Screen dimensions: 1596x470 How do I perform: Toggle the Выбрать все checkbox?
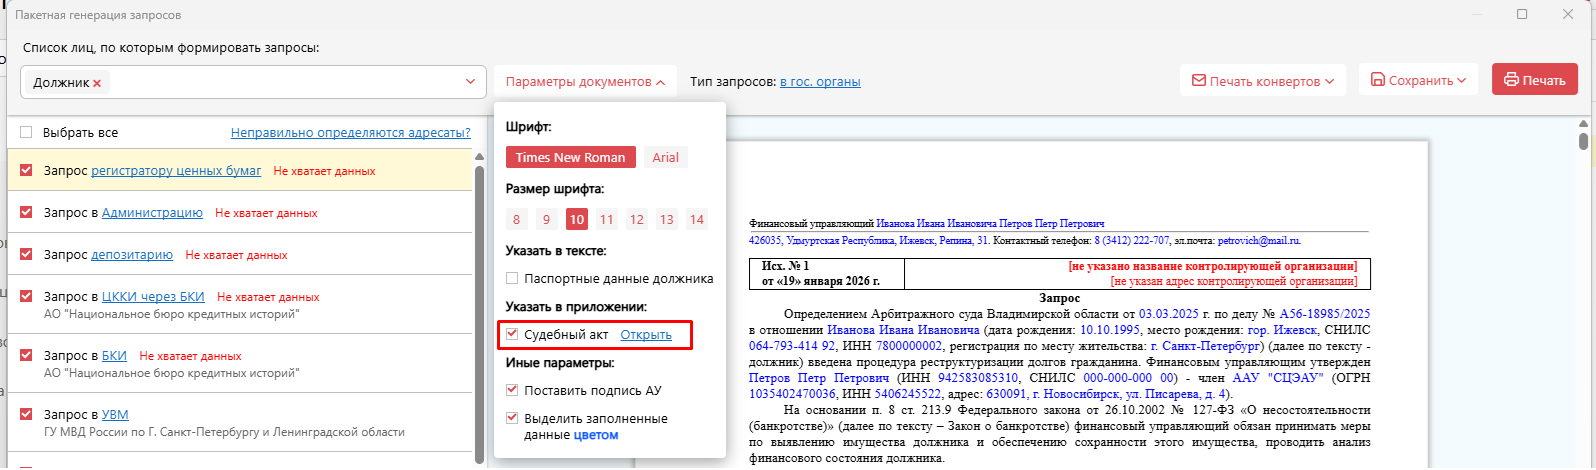click(26, 132)
